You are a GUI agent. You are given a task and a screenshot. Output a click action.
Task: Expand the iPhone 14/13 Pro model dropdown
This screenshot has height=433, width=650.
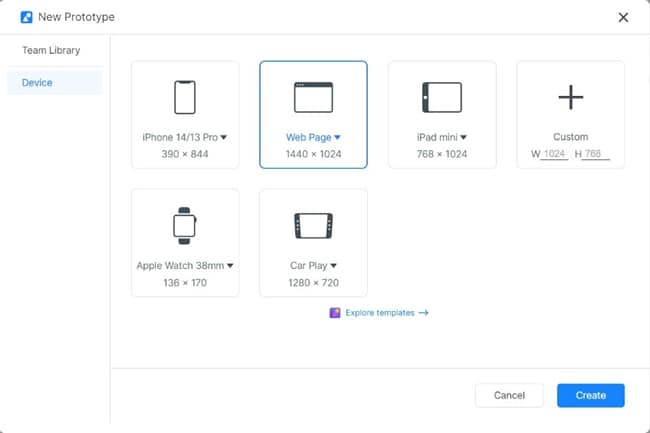224,137
